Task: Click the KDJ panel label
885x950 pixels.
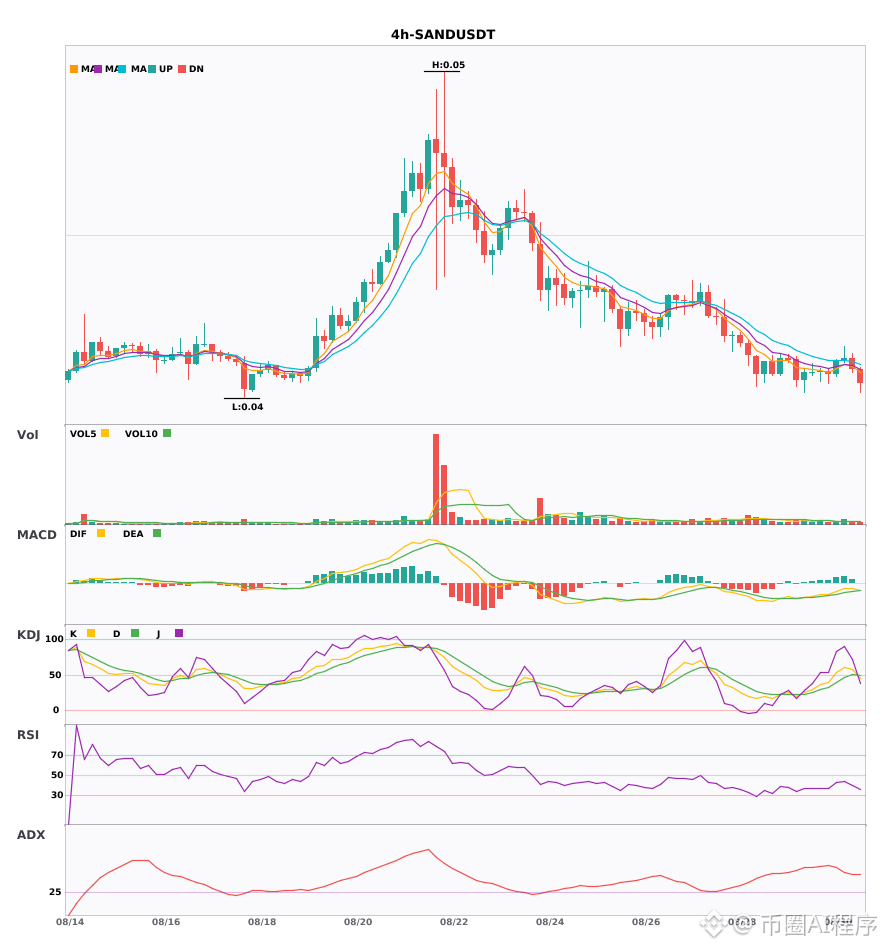Action: click(x=28, y=635)
